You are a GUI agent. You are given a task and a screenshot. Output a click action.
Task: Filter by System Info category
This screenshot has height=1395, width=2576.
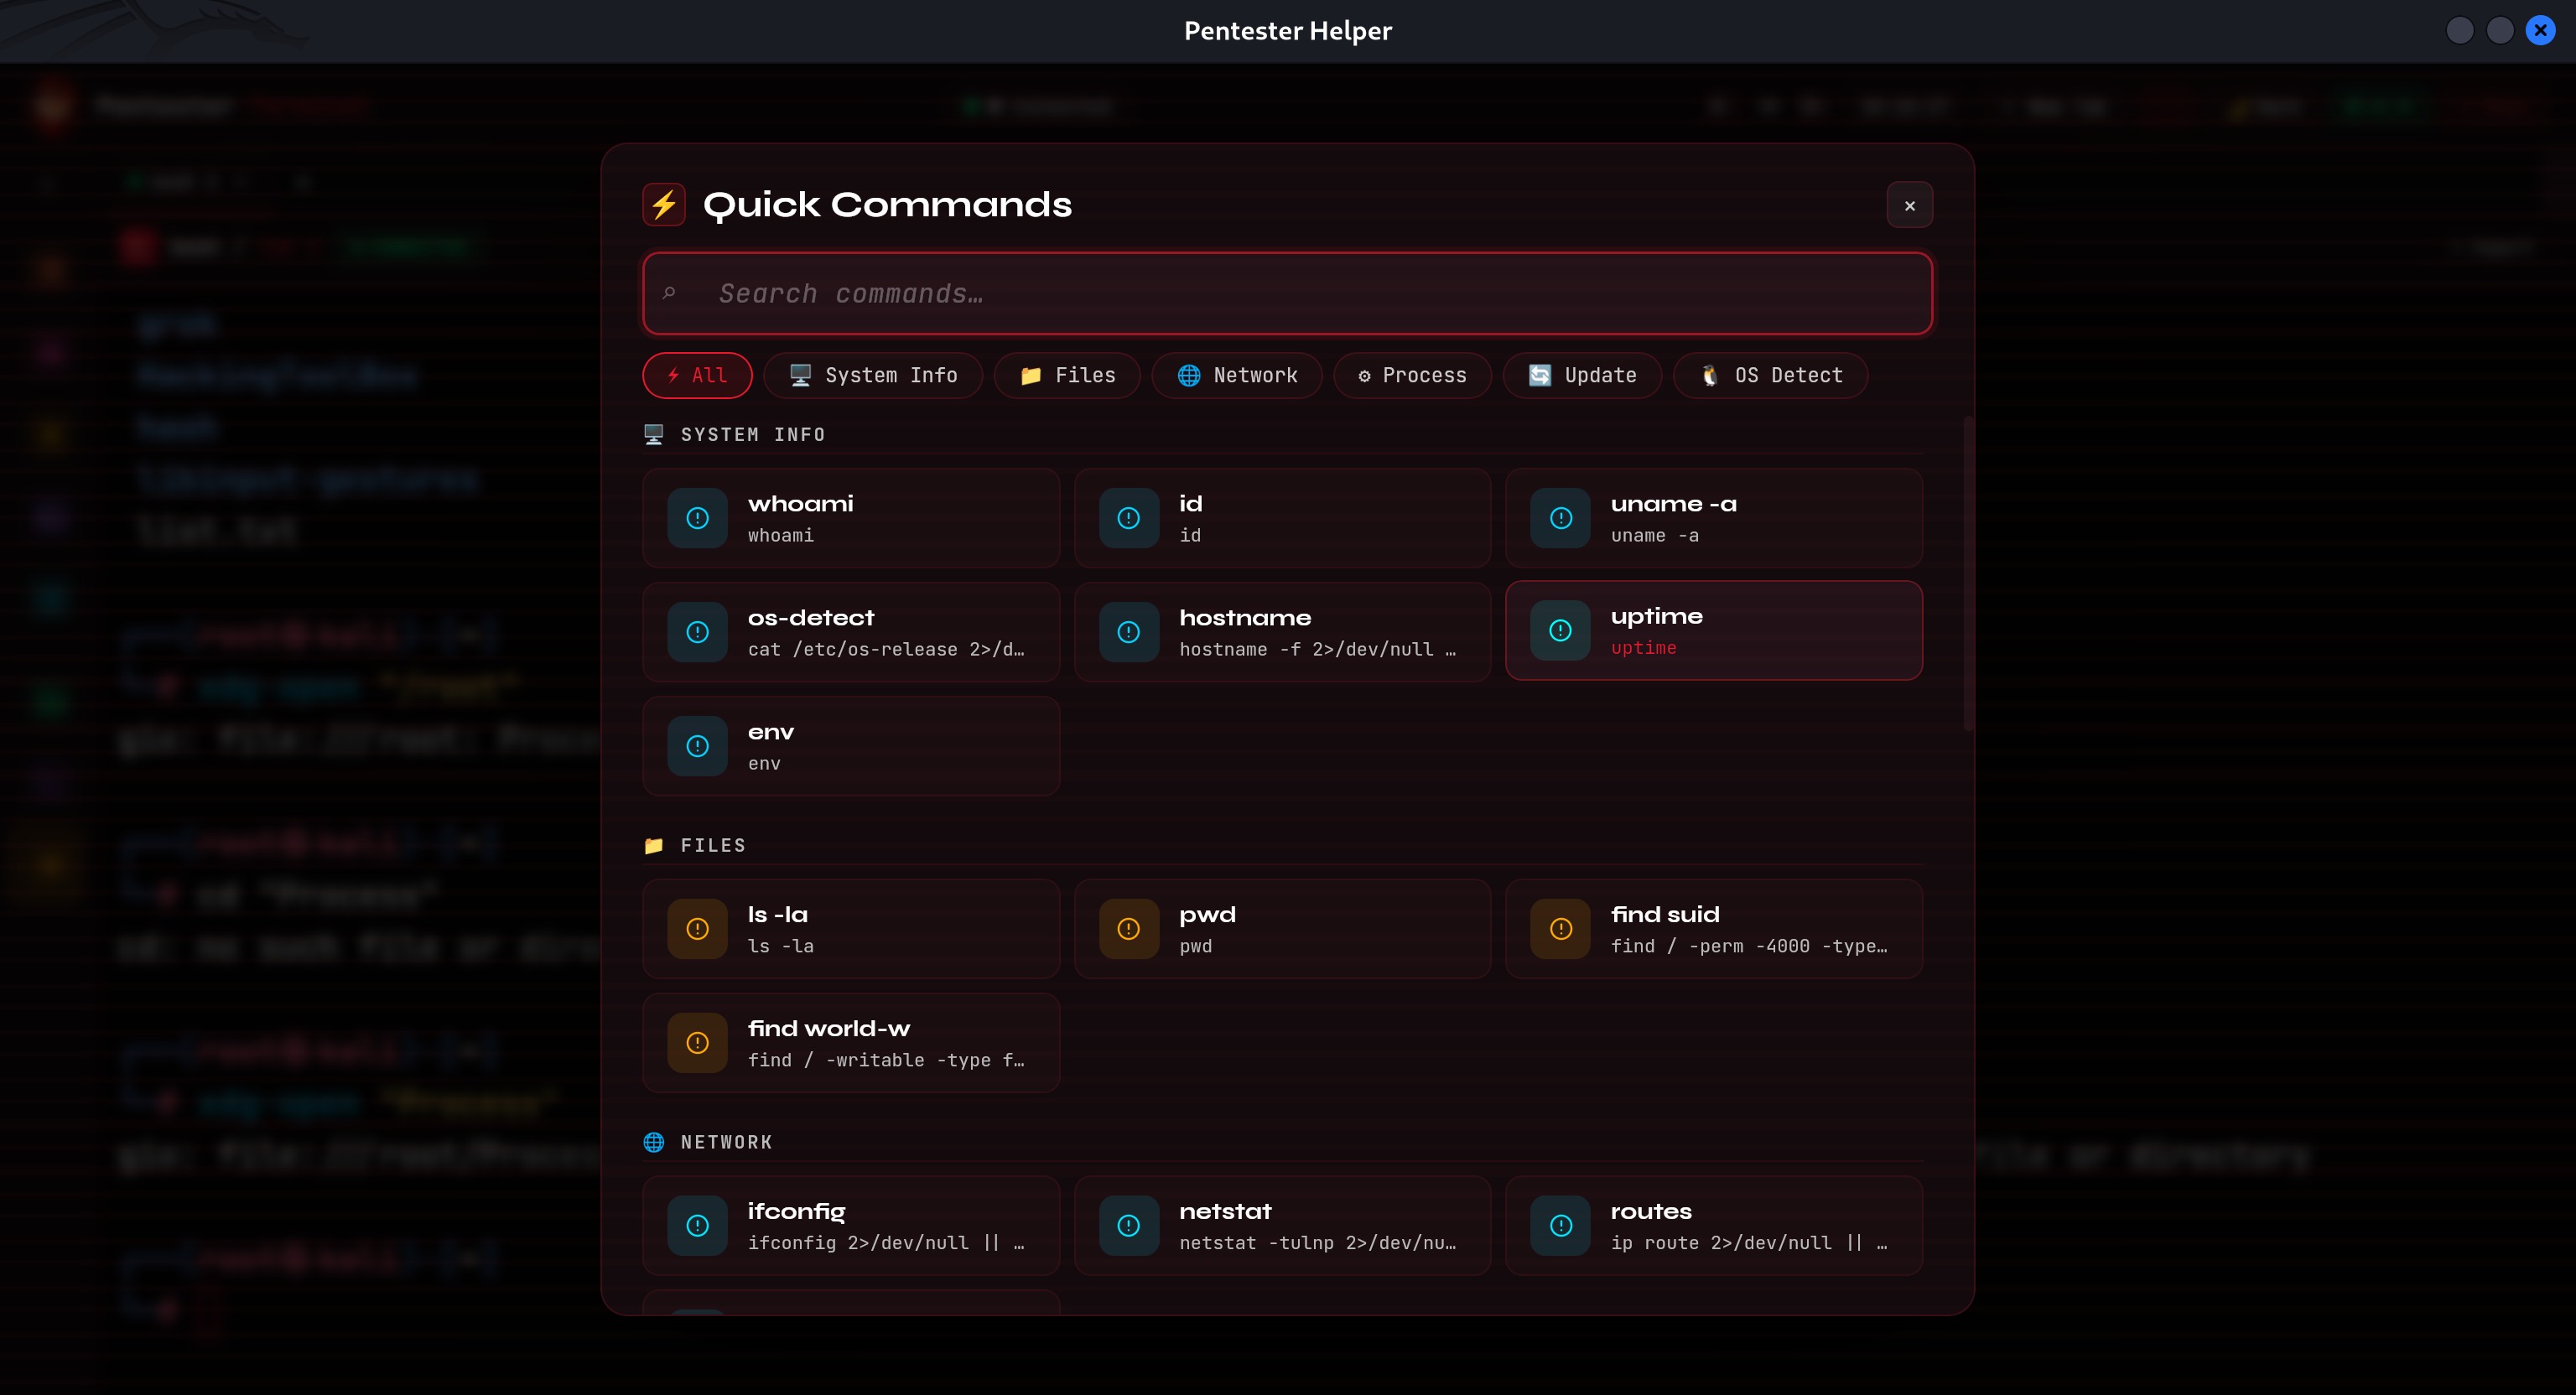[x=873, y=375]
